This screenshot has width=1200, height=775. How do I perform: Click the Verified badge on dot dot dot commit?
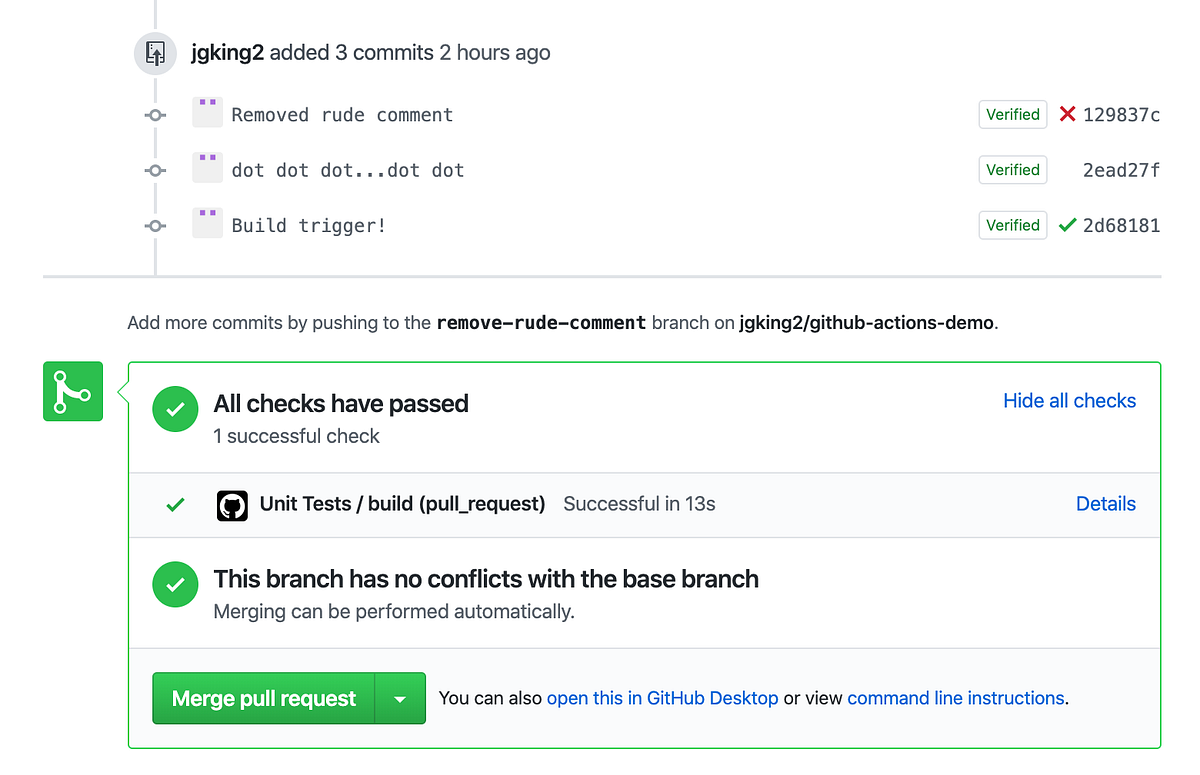(1012, 170)
